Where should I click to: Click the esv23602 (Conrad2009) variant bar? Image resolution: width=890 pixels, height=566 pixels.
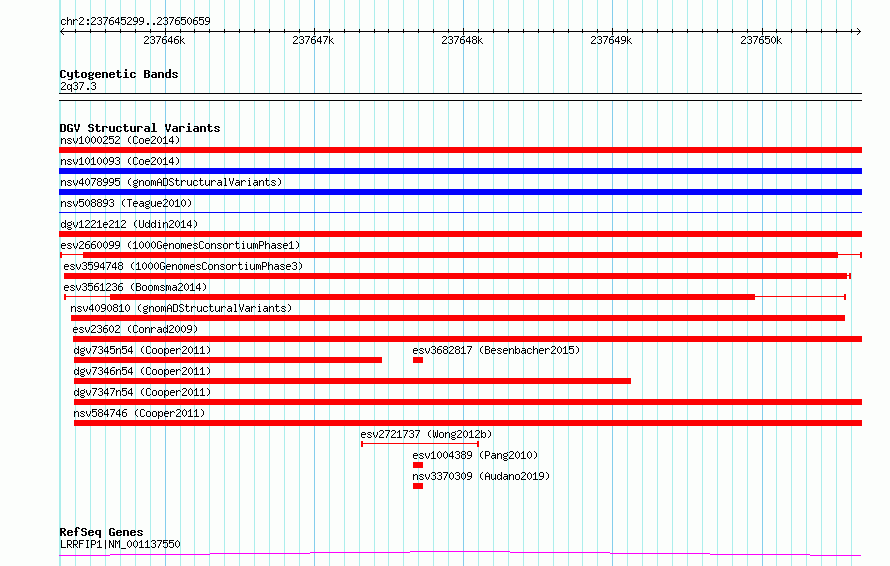467,339
